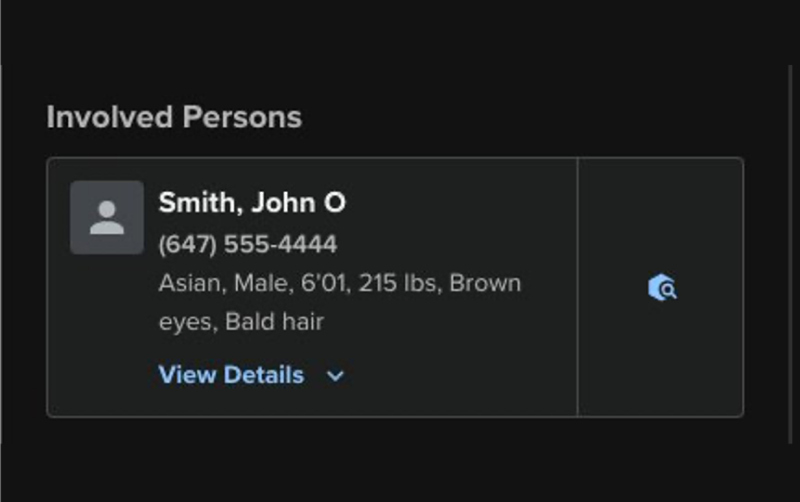Search records for the involved person
The image size is (800, 502).
click(662, 288)
